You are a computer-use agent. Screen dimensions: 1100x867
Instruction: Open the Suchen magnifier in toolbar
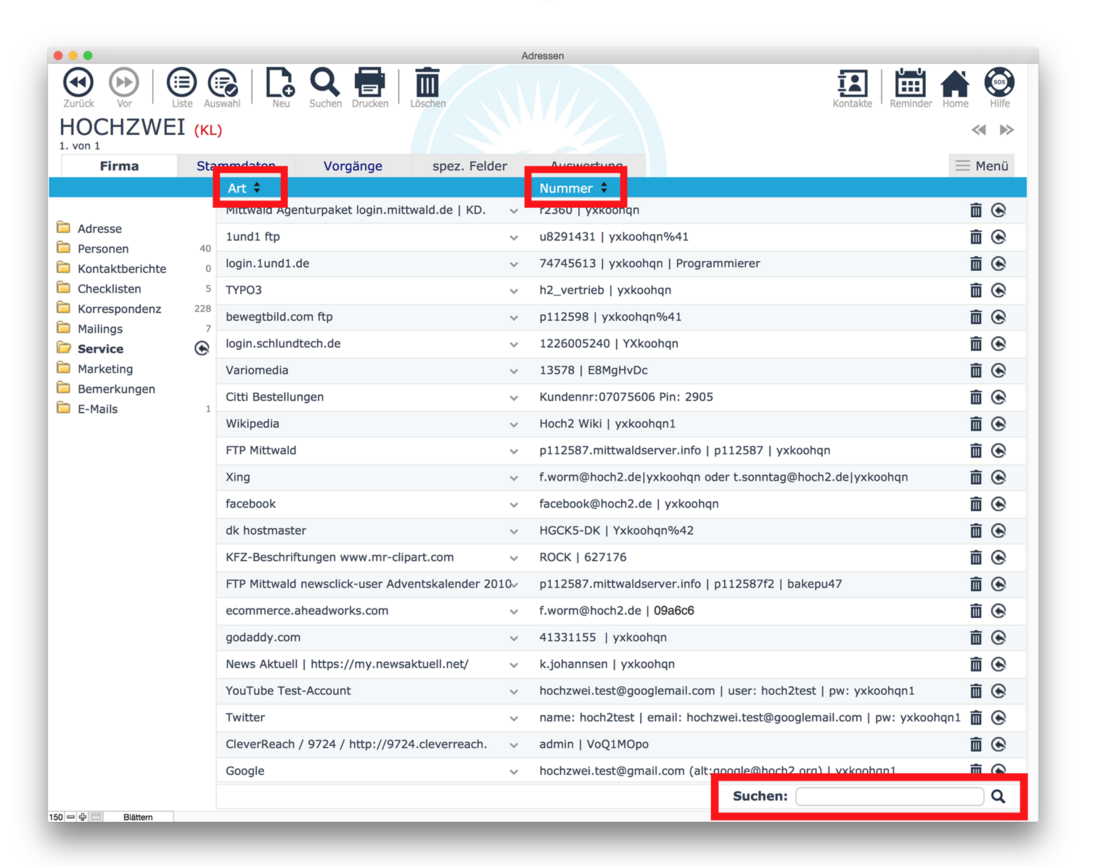click(324, 83)
